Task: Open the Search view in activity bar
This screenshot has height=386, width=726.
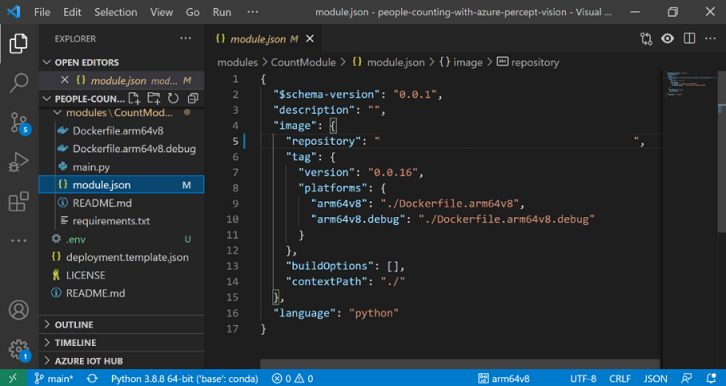Action: click(x=19, y=83)
